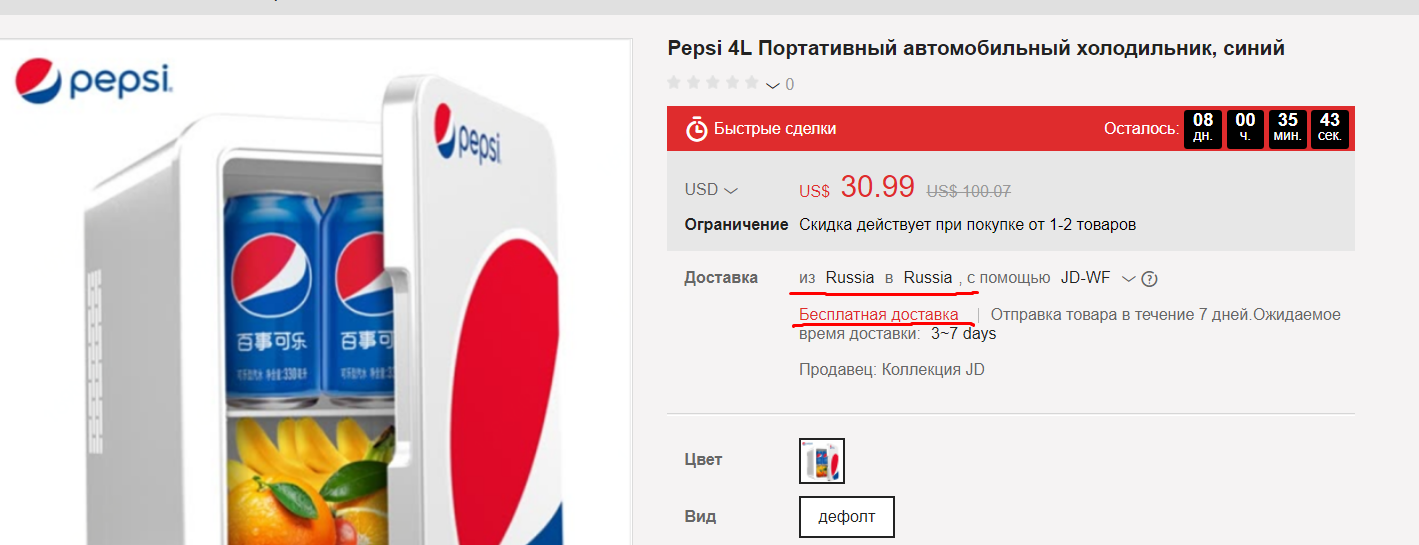The width and height of the screenshot is (1419, 545).
Task: Click the question mark help icon
Action: (1150, 279)
